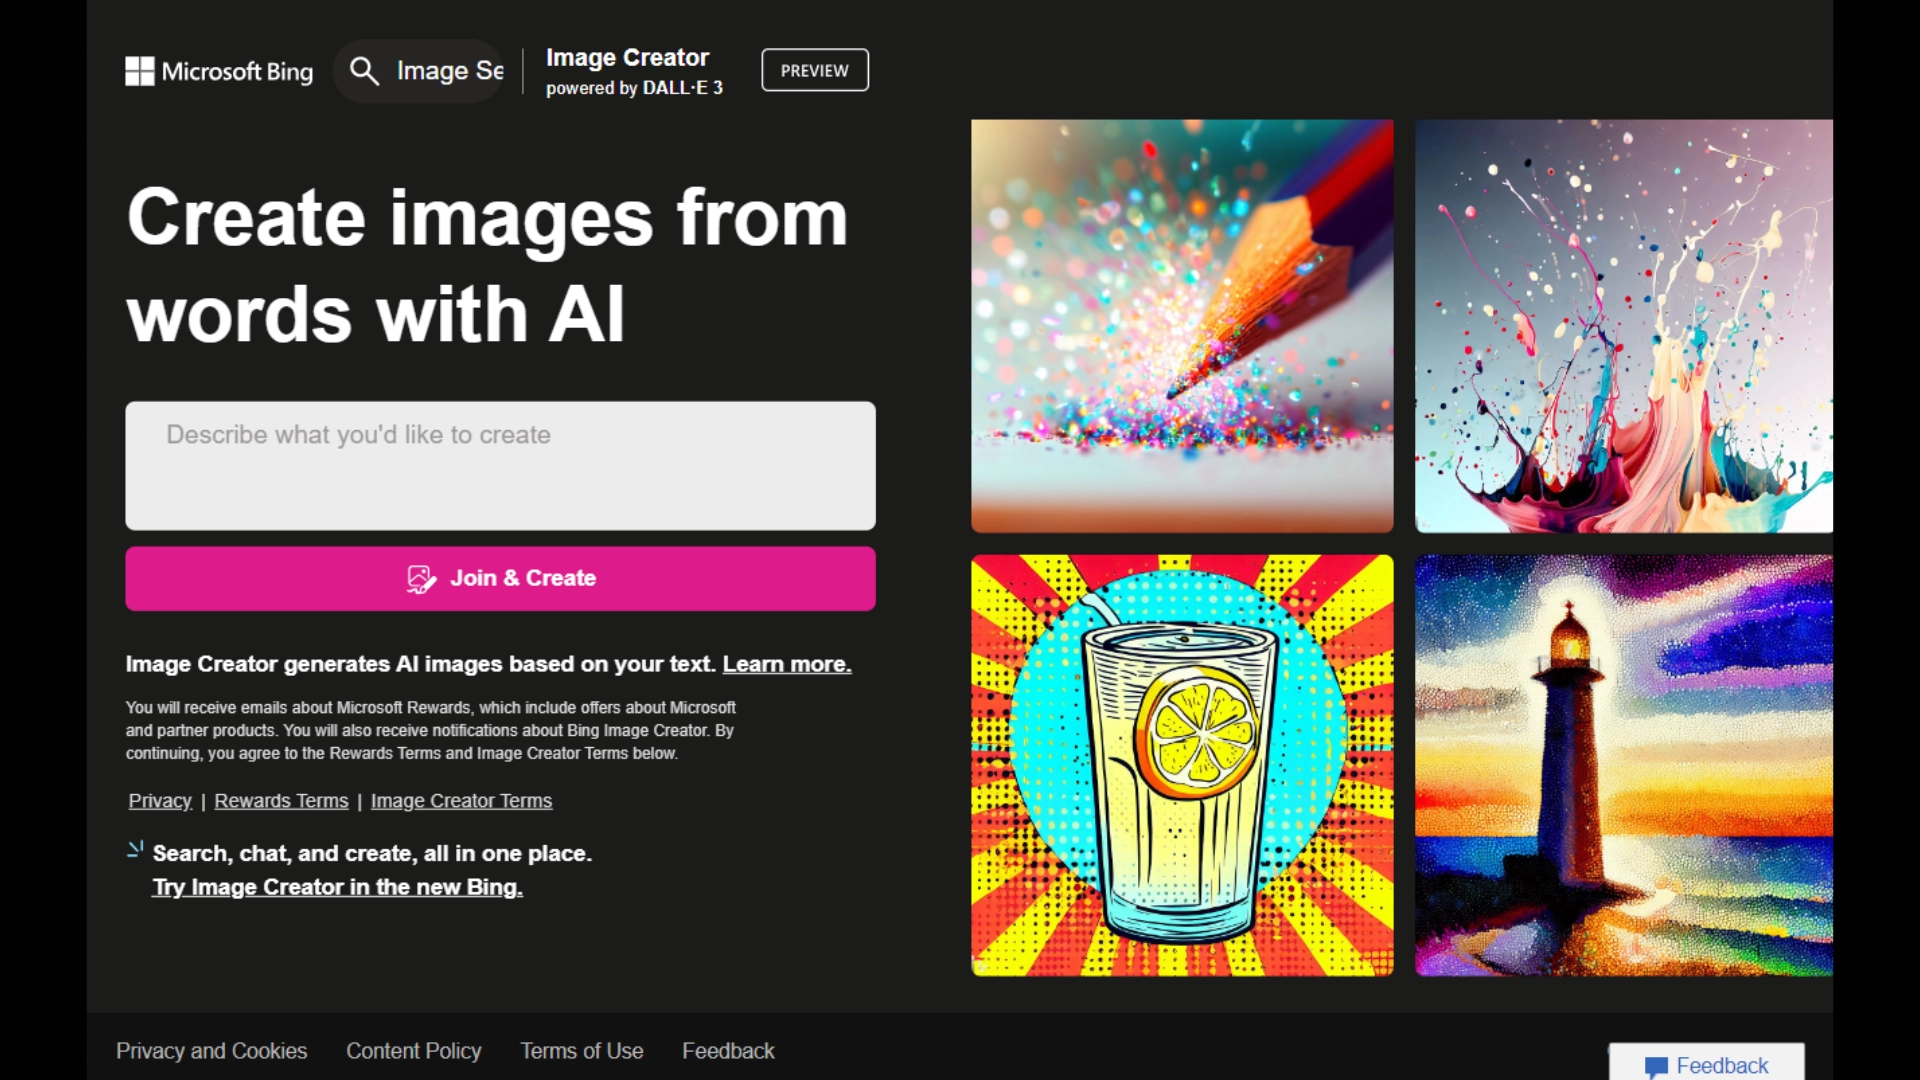Screen dimensions: 1920x1080
Task: Select the colored pencil glitter thumbnail
Action: click(x=1182, y=326)
